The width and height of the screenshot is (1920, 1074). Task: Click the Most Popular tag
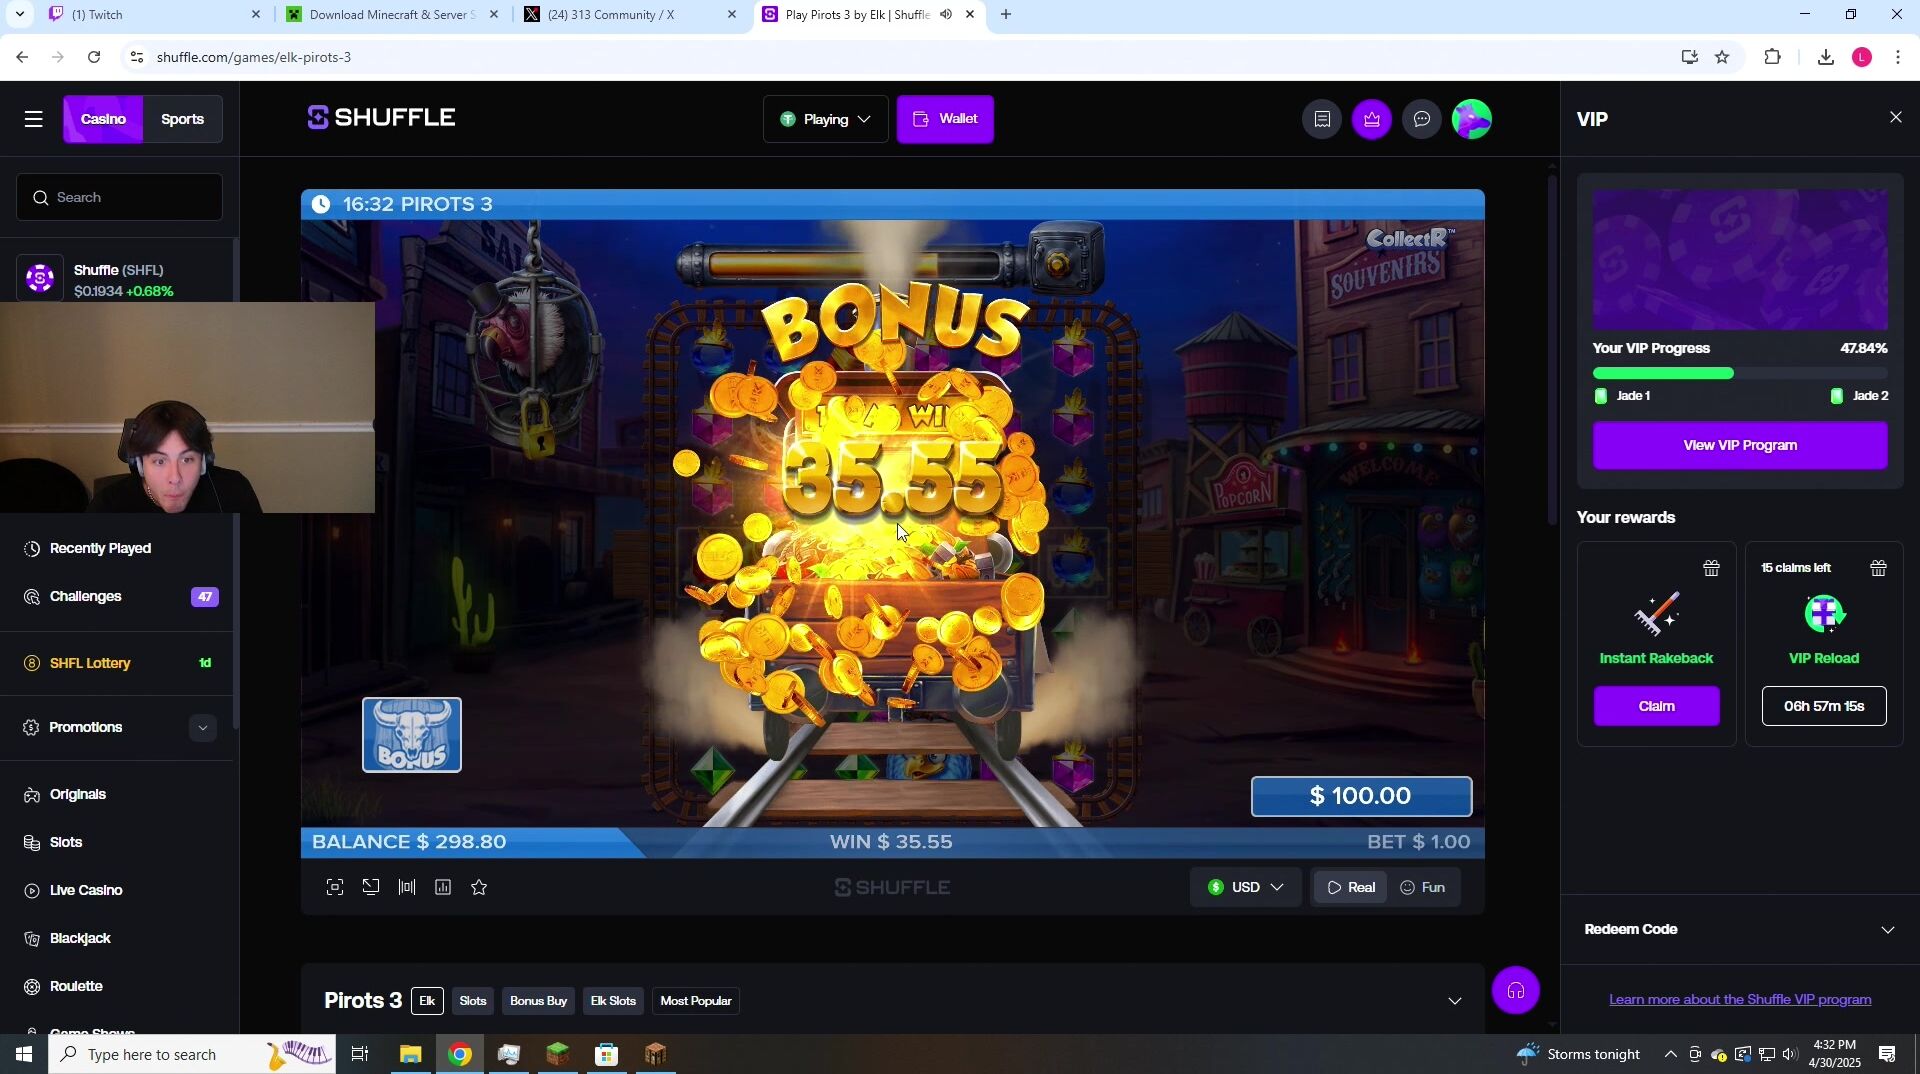(x=696, y=1002)
